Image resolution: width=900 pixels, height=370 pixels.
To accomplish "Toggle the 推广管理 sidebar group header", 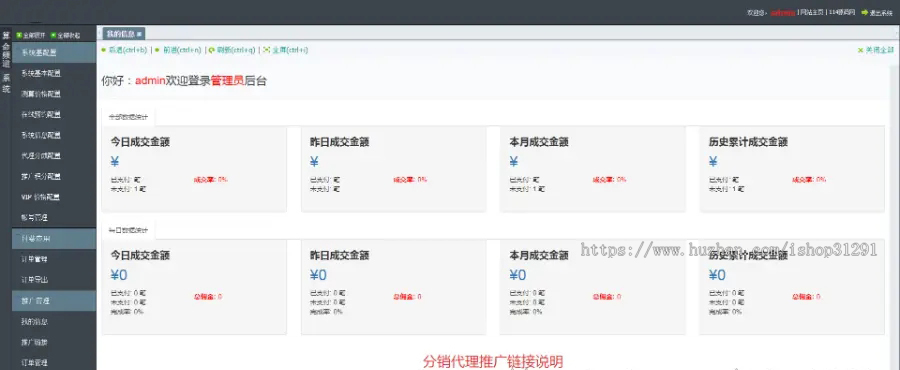I will (54, 301).
